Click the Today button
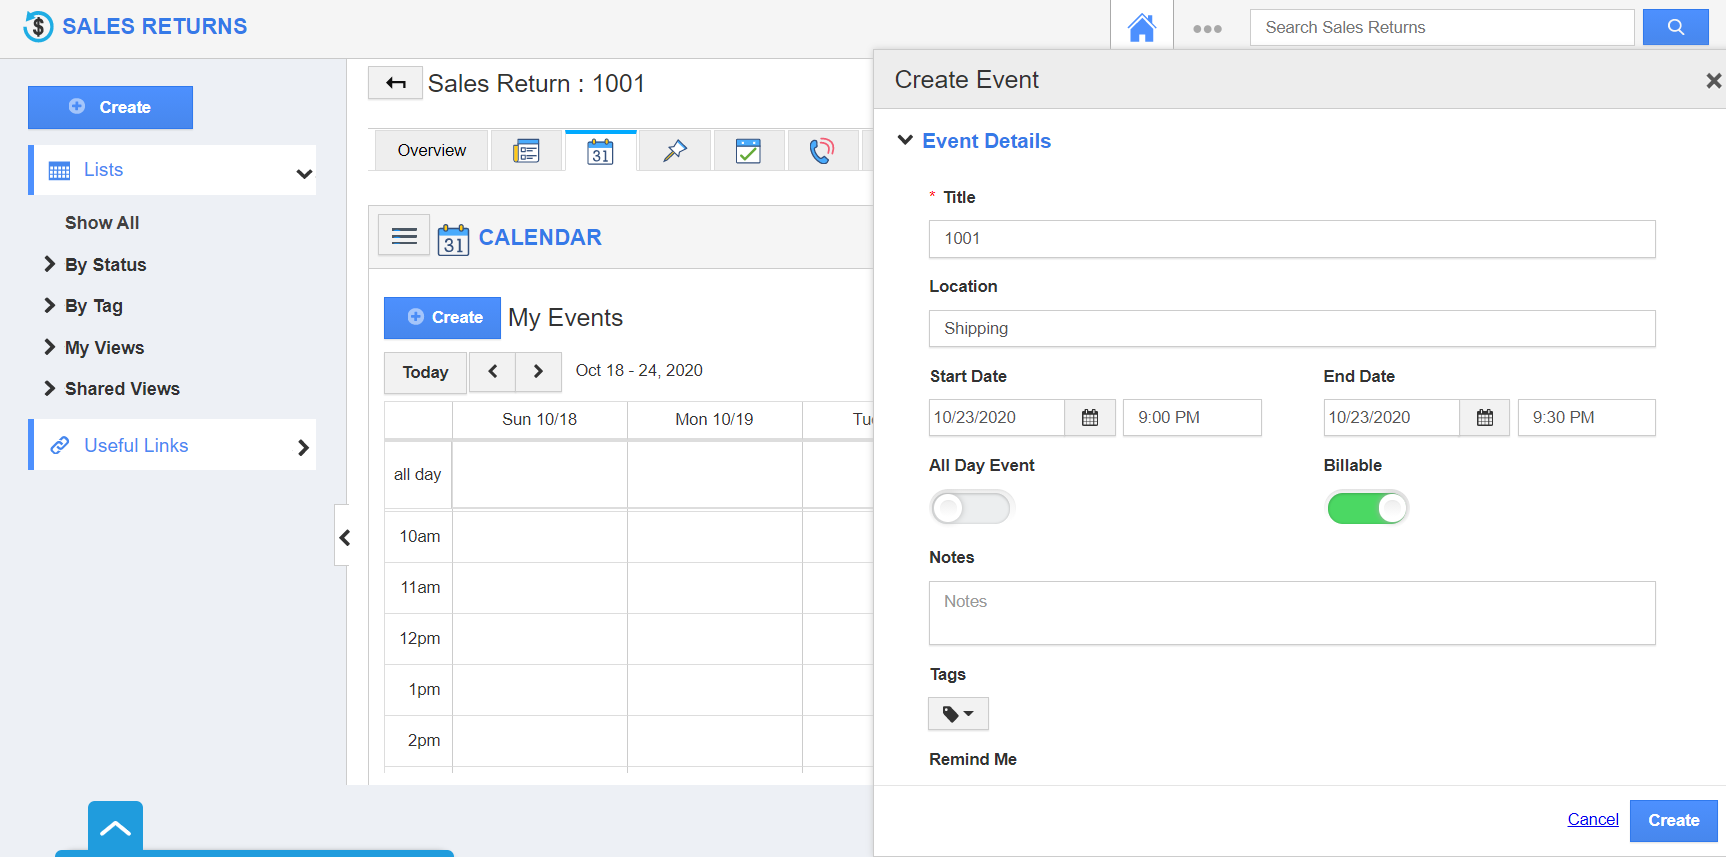 (425, 372)
